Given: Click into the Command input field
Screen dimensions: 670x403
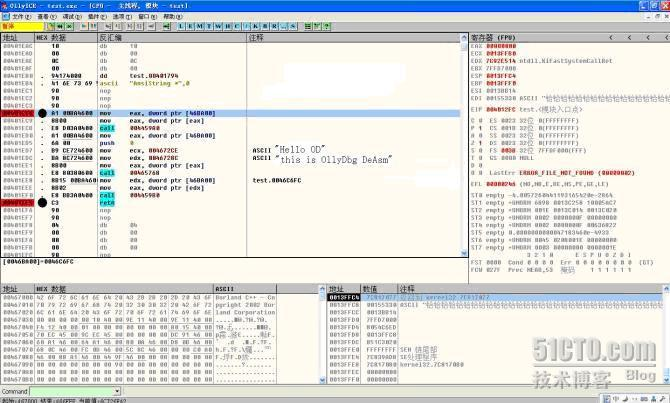Looking at the screenshot, I should coord(72,391).
